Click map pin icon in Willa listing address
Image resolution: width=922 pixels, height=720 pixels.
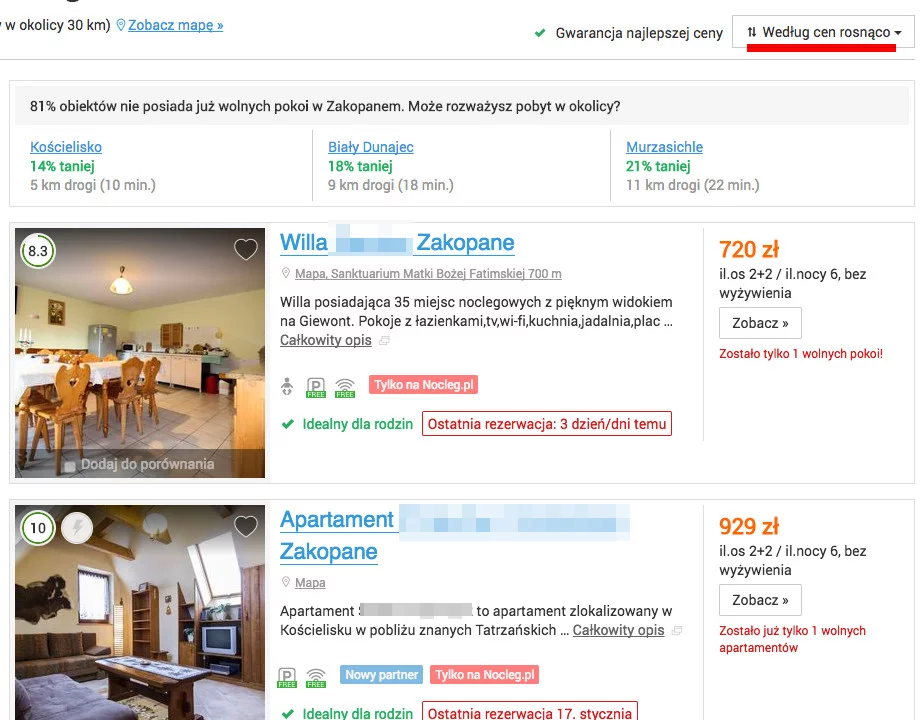[286, 274]
